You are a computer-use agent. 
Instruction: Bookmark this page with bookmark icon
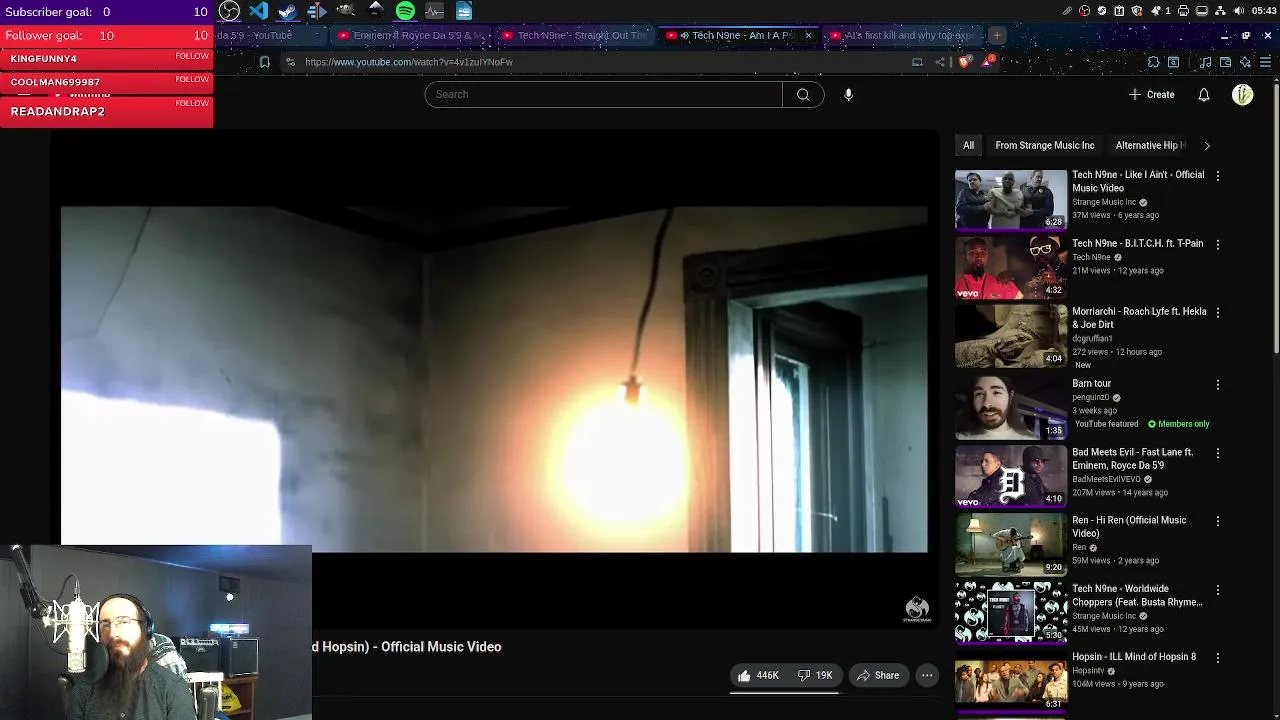264,62
